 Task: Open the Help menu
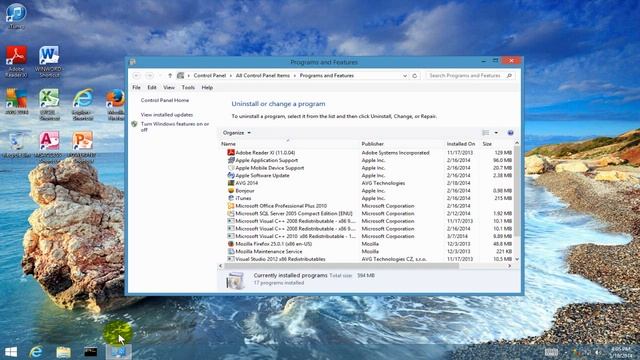click(x=207, y=87)
